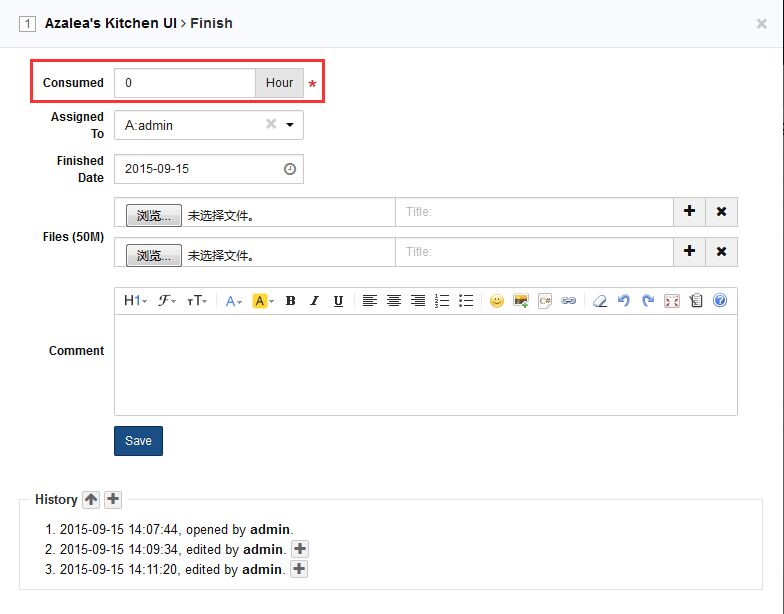Open the H1 heading dropdown
Screen dimensions: 784x614
(x=135, y=301)
